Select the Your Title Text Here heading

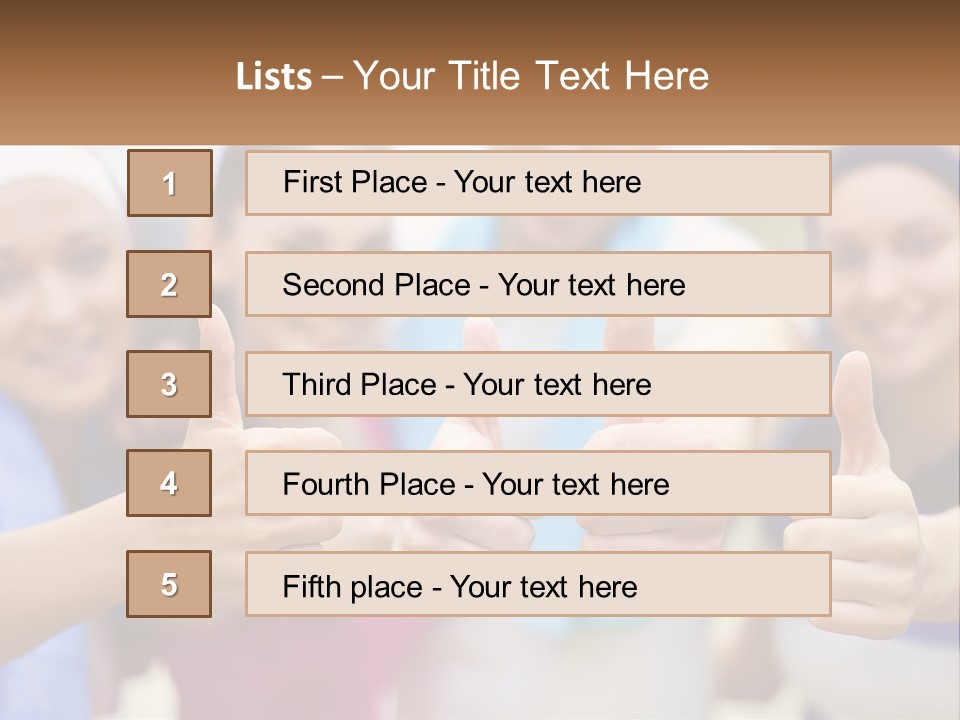click(531, 76)
